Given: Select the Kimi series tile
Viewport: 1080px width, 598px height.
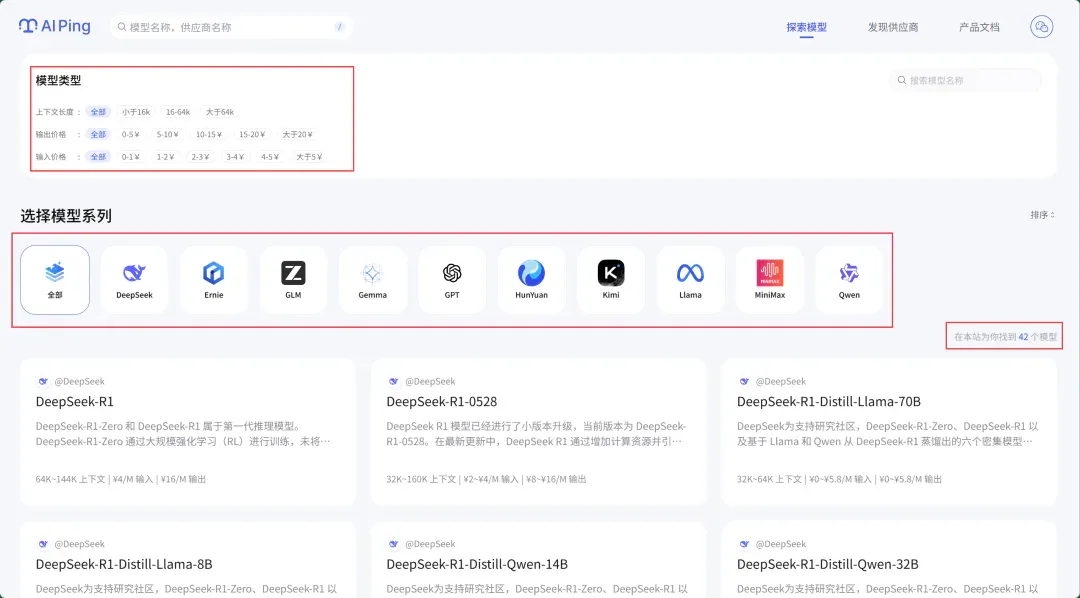Looking at the screenshot, I should [x=611, y=280].
